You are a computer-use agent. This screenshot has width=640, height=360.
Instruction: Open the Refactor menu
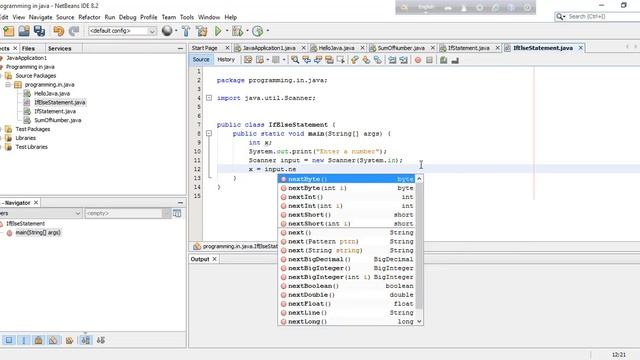[x=89, y=17]
